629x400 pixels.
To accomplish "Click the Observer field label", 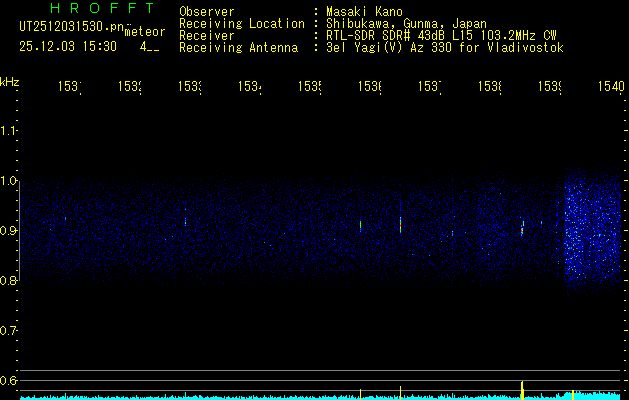I will tap(207, 12).
